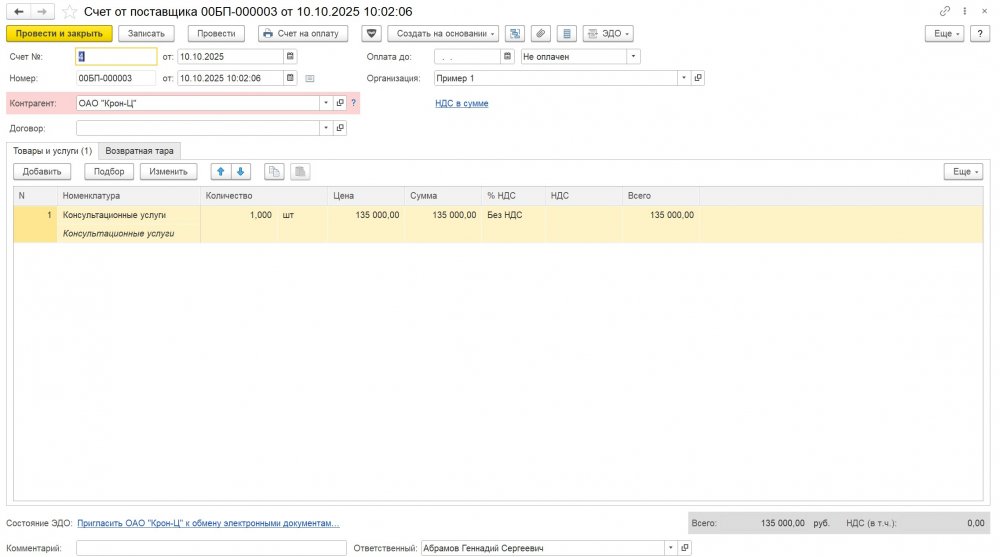Viewport: 1000px width, 557px height.
Task: Click the НДС в сумме link
Action: [x=461, y=103]
